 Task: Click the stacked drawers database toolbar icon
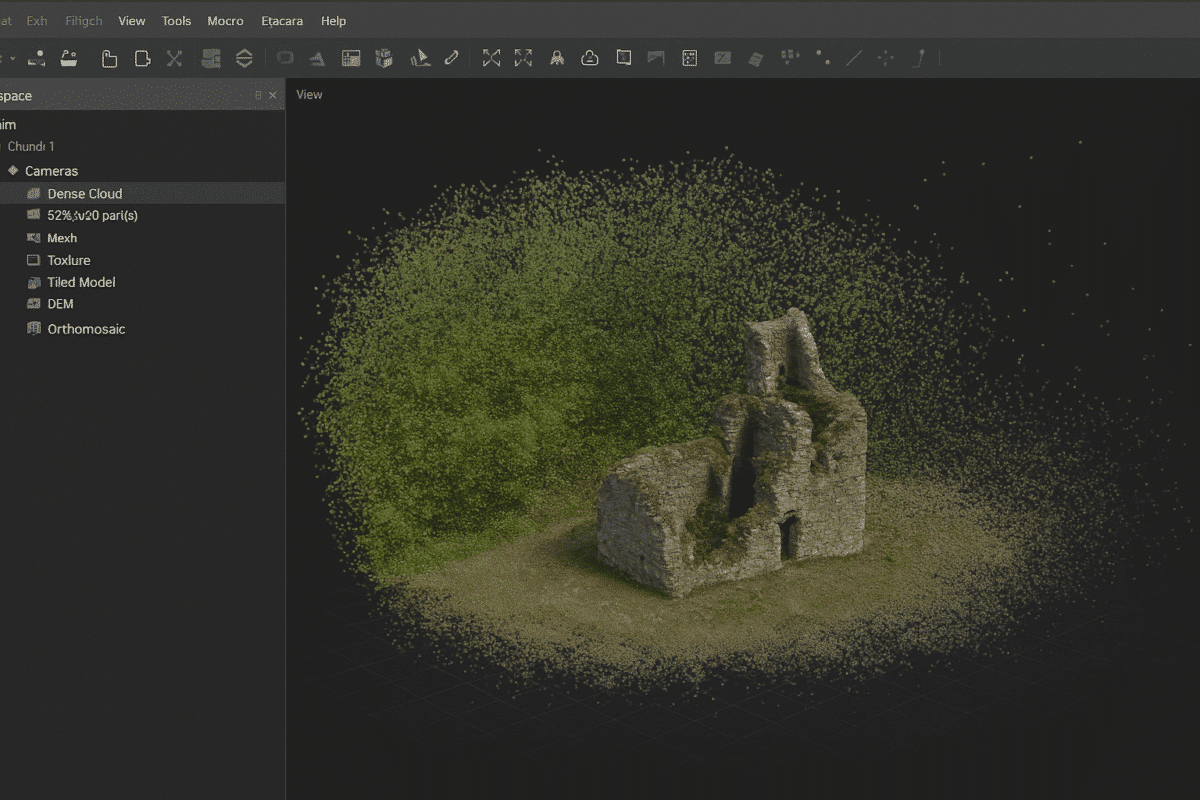(x=211, y=58)
